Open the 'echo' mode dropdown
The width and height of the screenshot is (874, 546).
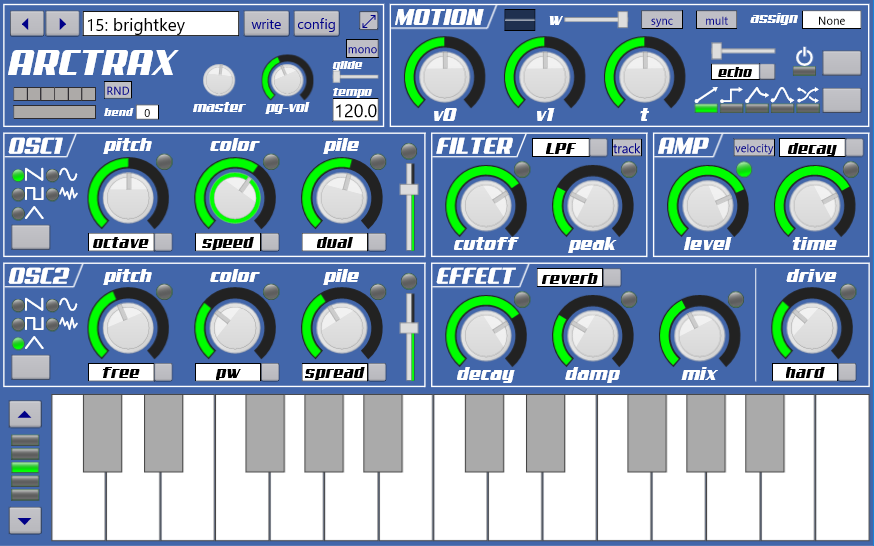click(743, 71)
